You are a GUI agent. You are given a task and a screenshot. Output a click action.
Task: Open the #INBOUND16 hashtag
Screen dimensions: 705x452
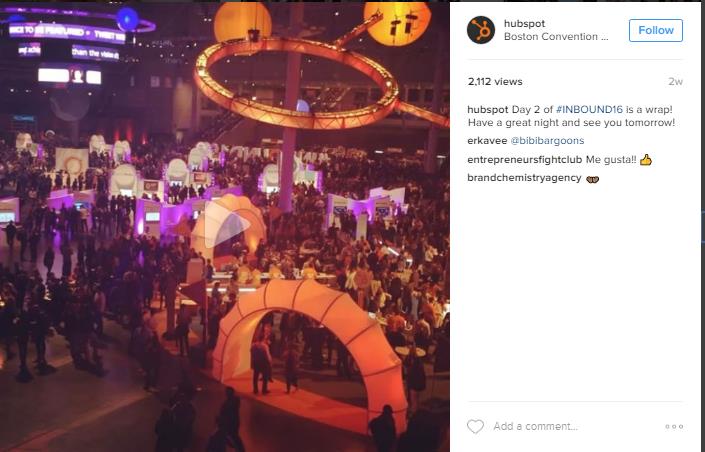[x=589, y=109]
